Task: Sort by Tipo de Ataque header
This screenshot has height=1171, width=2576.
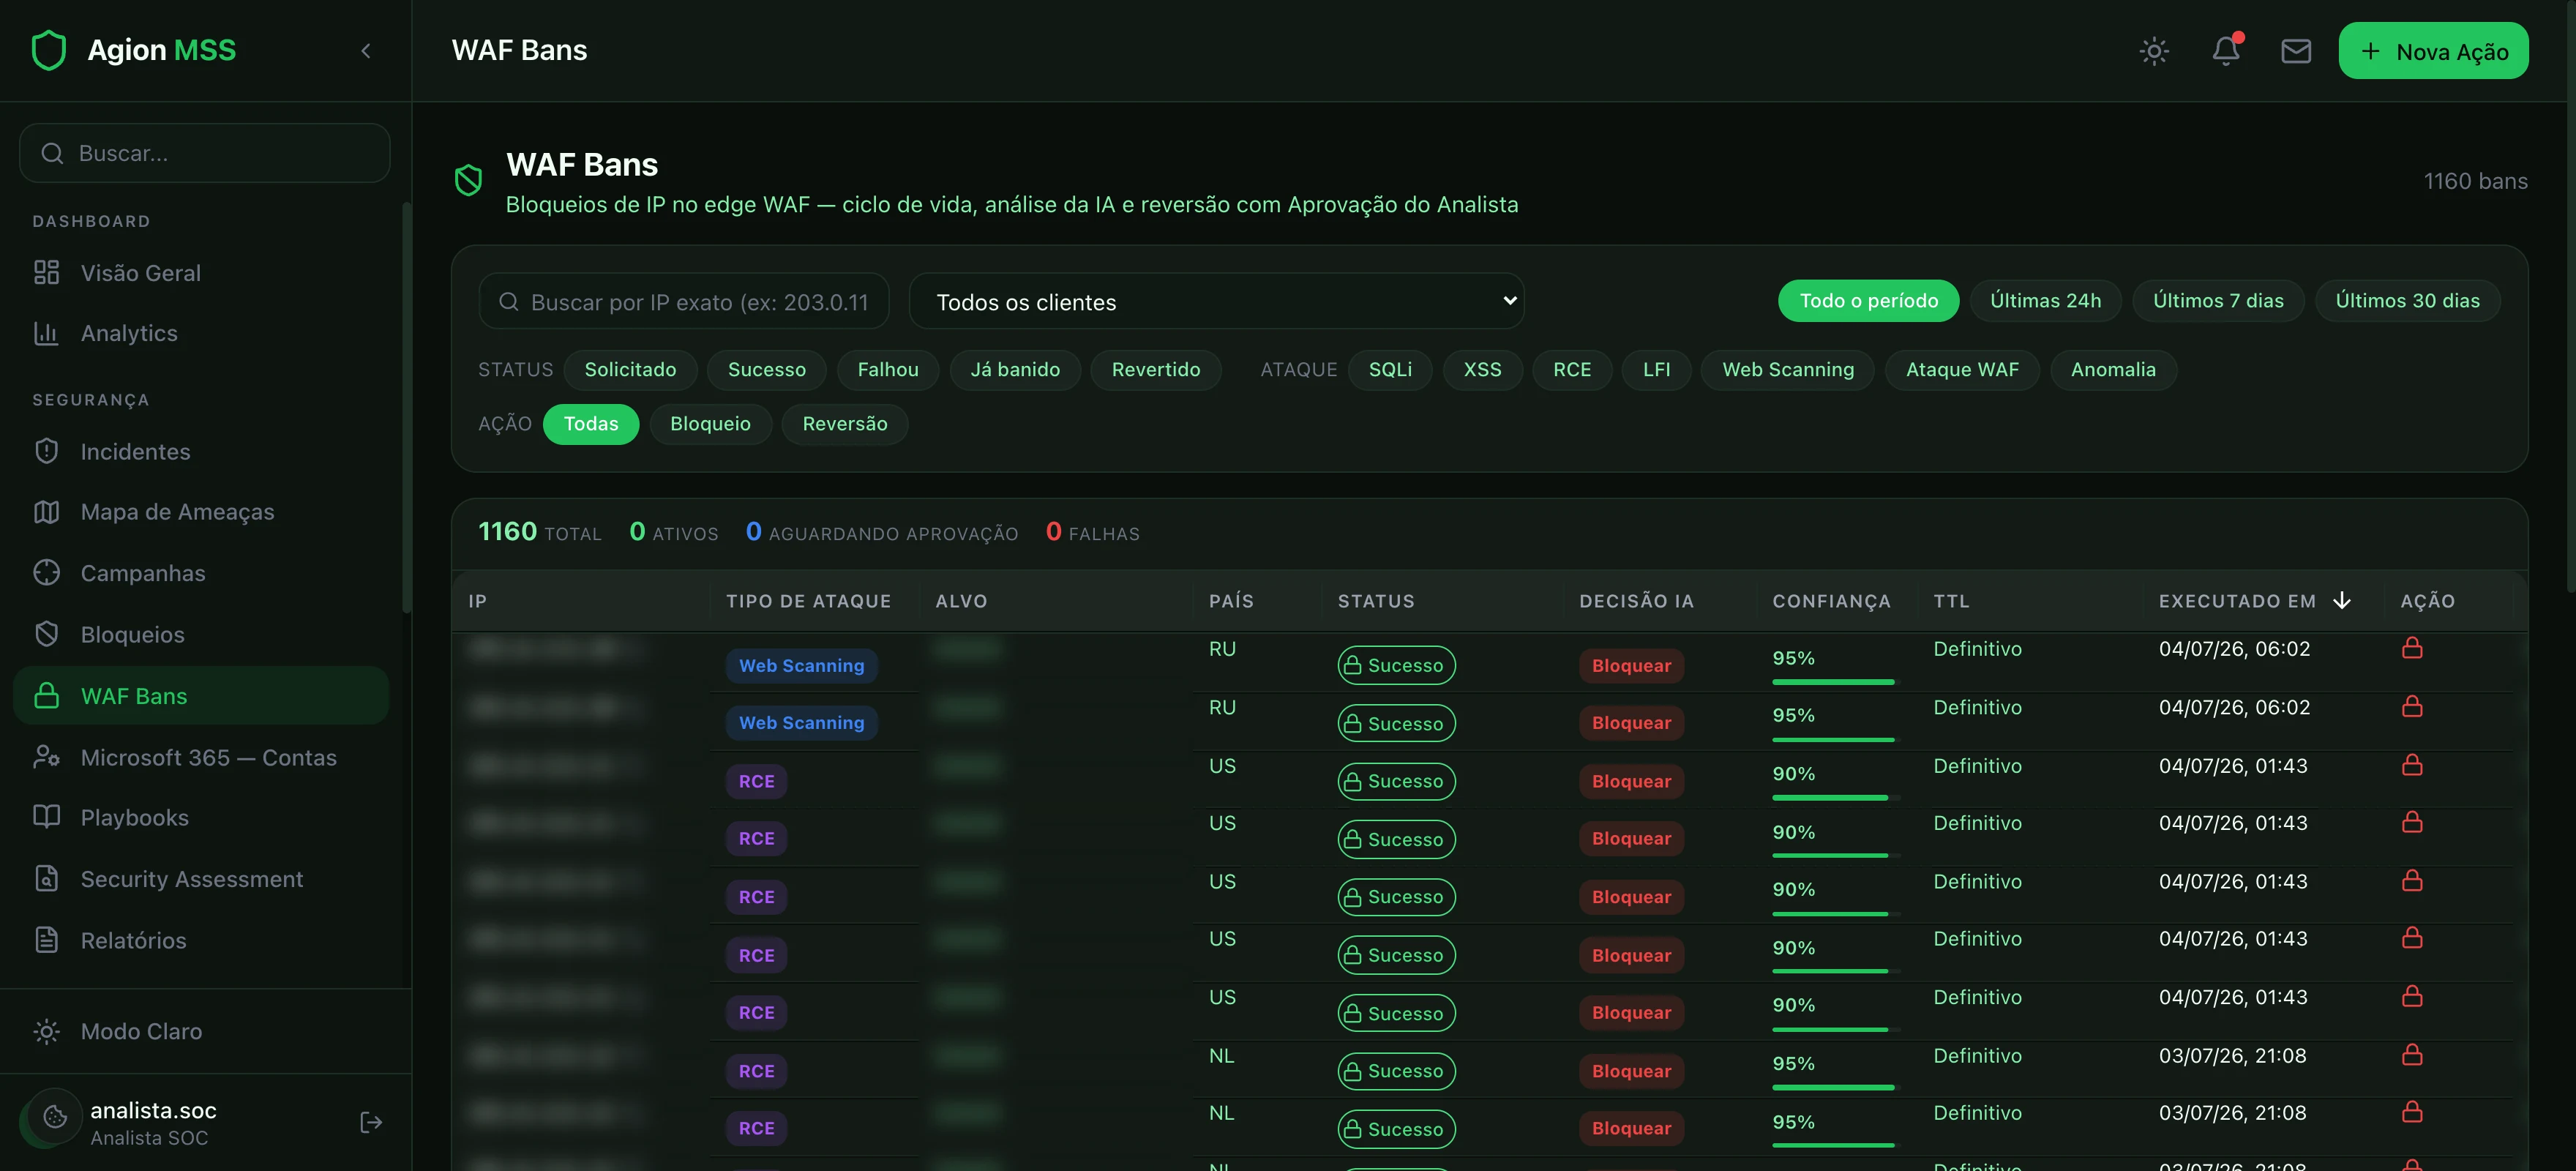Action: point(808,601)
